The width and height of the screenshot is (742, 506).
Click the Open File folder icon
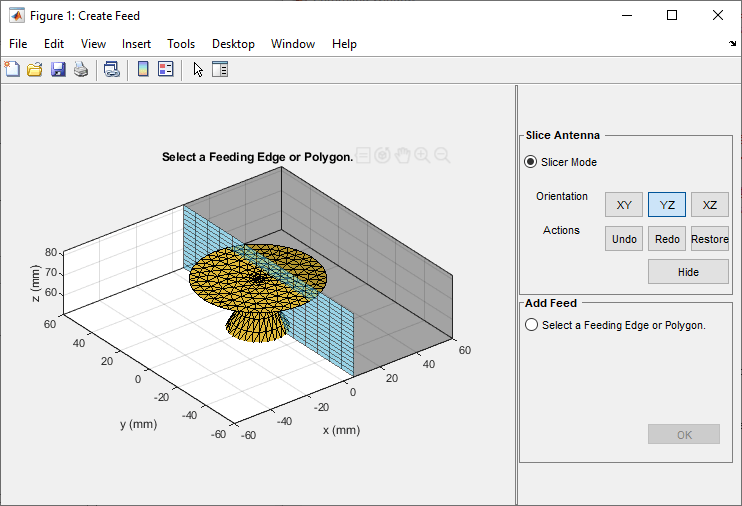[x=35, y=69]
